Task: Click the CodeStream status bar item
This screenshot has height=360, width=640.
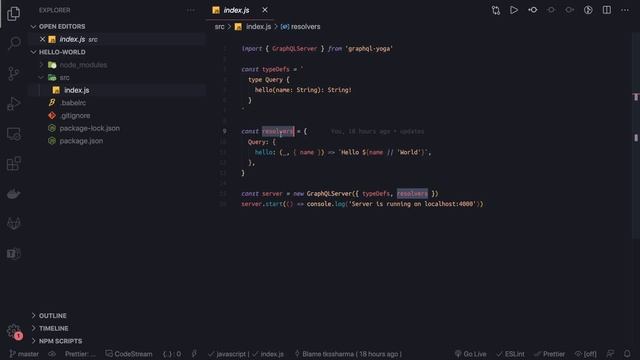Action: 129,354
